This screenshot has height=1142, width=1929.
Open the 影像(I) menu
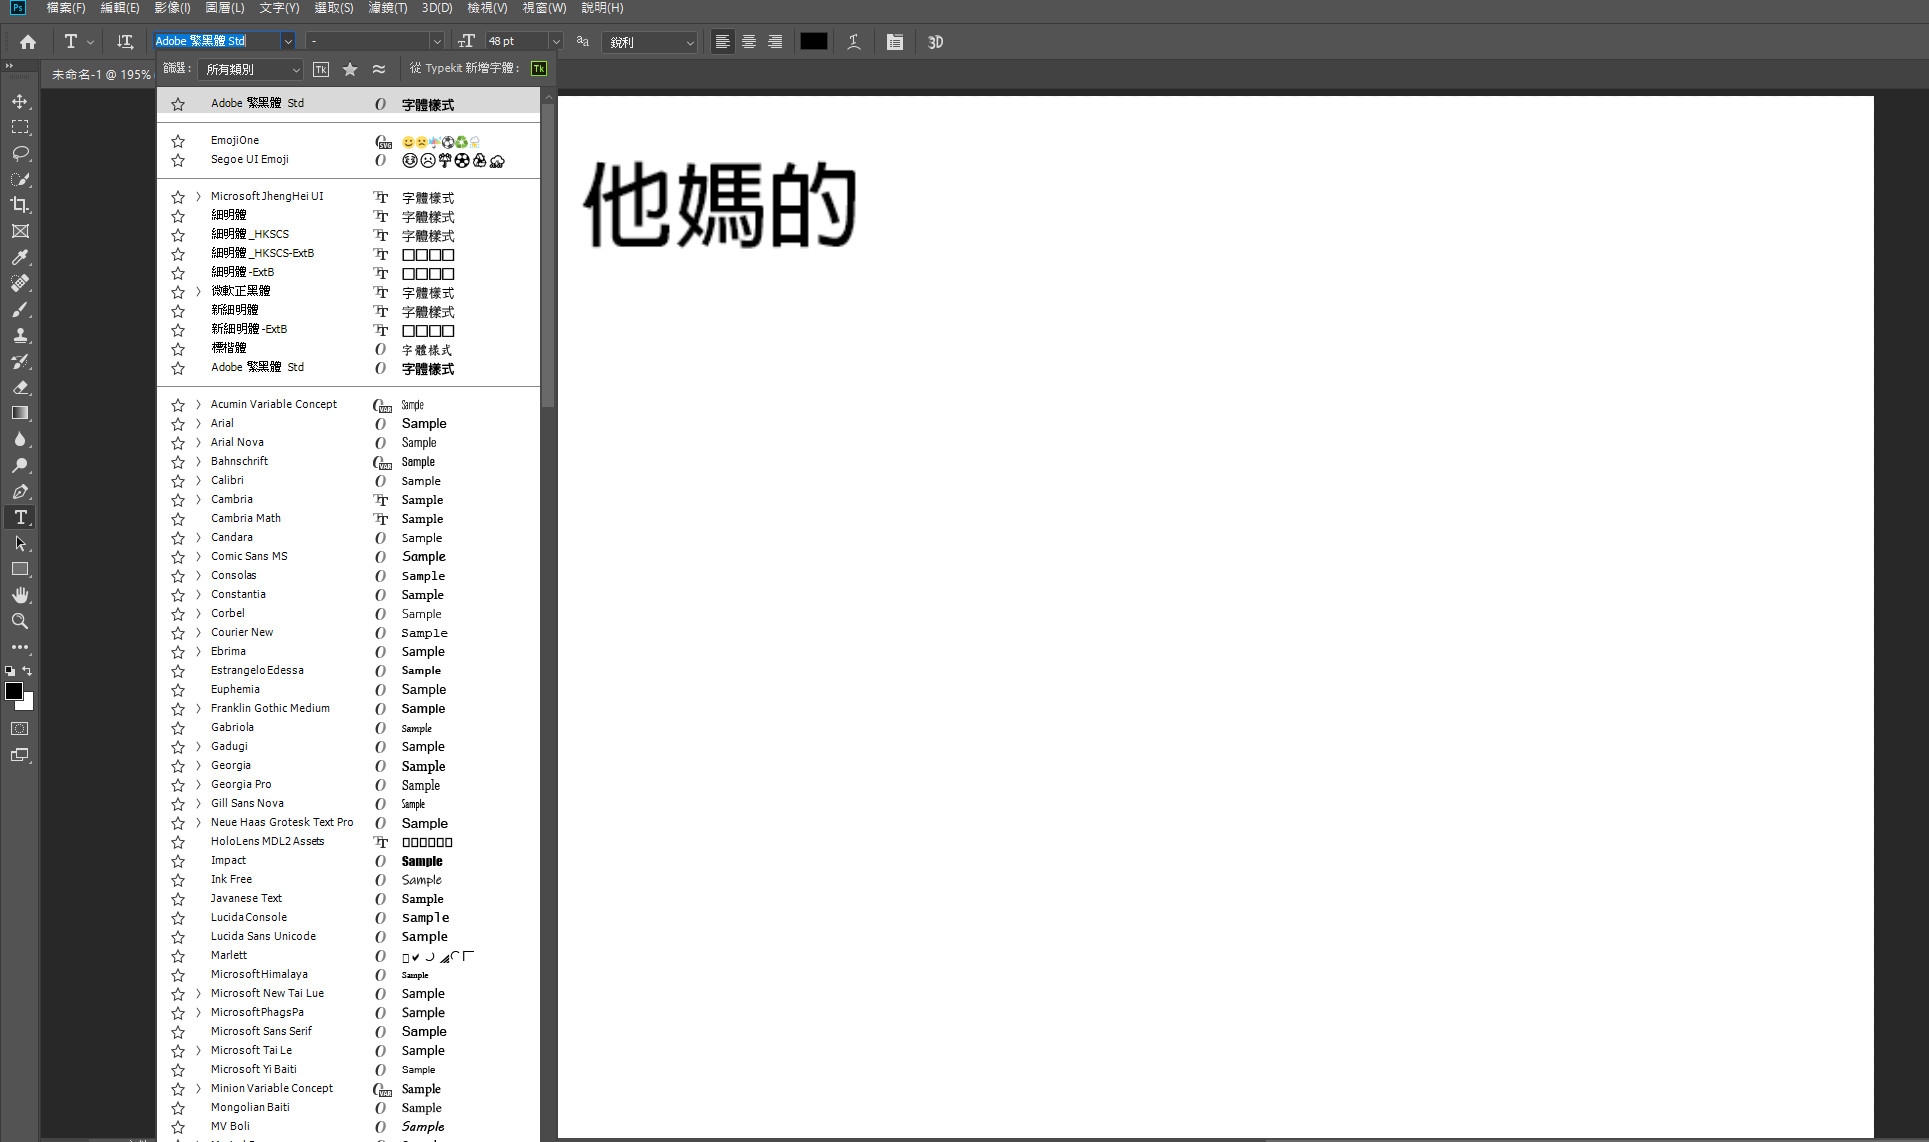172,8
